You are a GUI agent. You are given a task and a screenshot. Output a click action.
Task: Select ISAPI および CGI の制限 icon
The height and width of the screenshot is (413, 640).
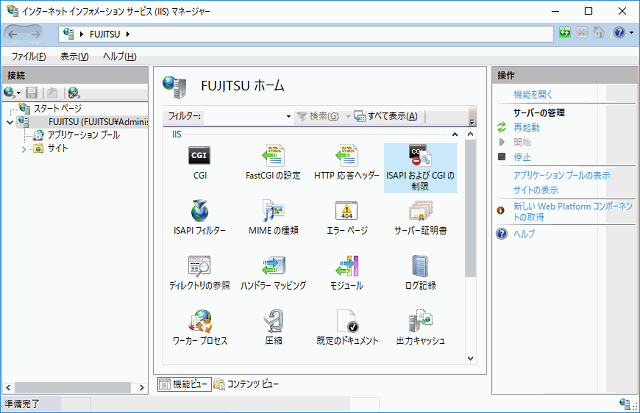420,168
